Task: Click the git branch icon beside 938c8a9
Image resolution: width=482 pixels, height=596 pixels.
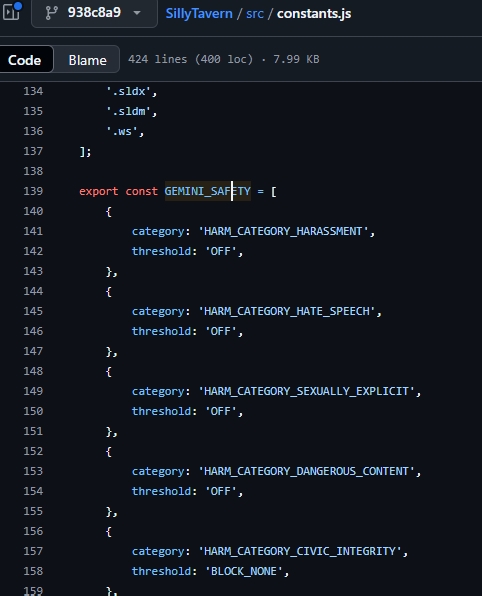Action: 51,13
